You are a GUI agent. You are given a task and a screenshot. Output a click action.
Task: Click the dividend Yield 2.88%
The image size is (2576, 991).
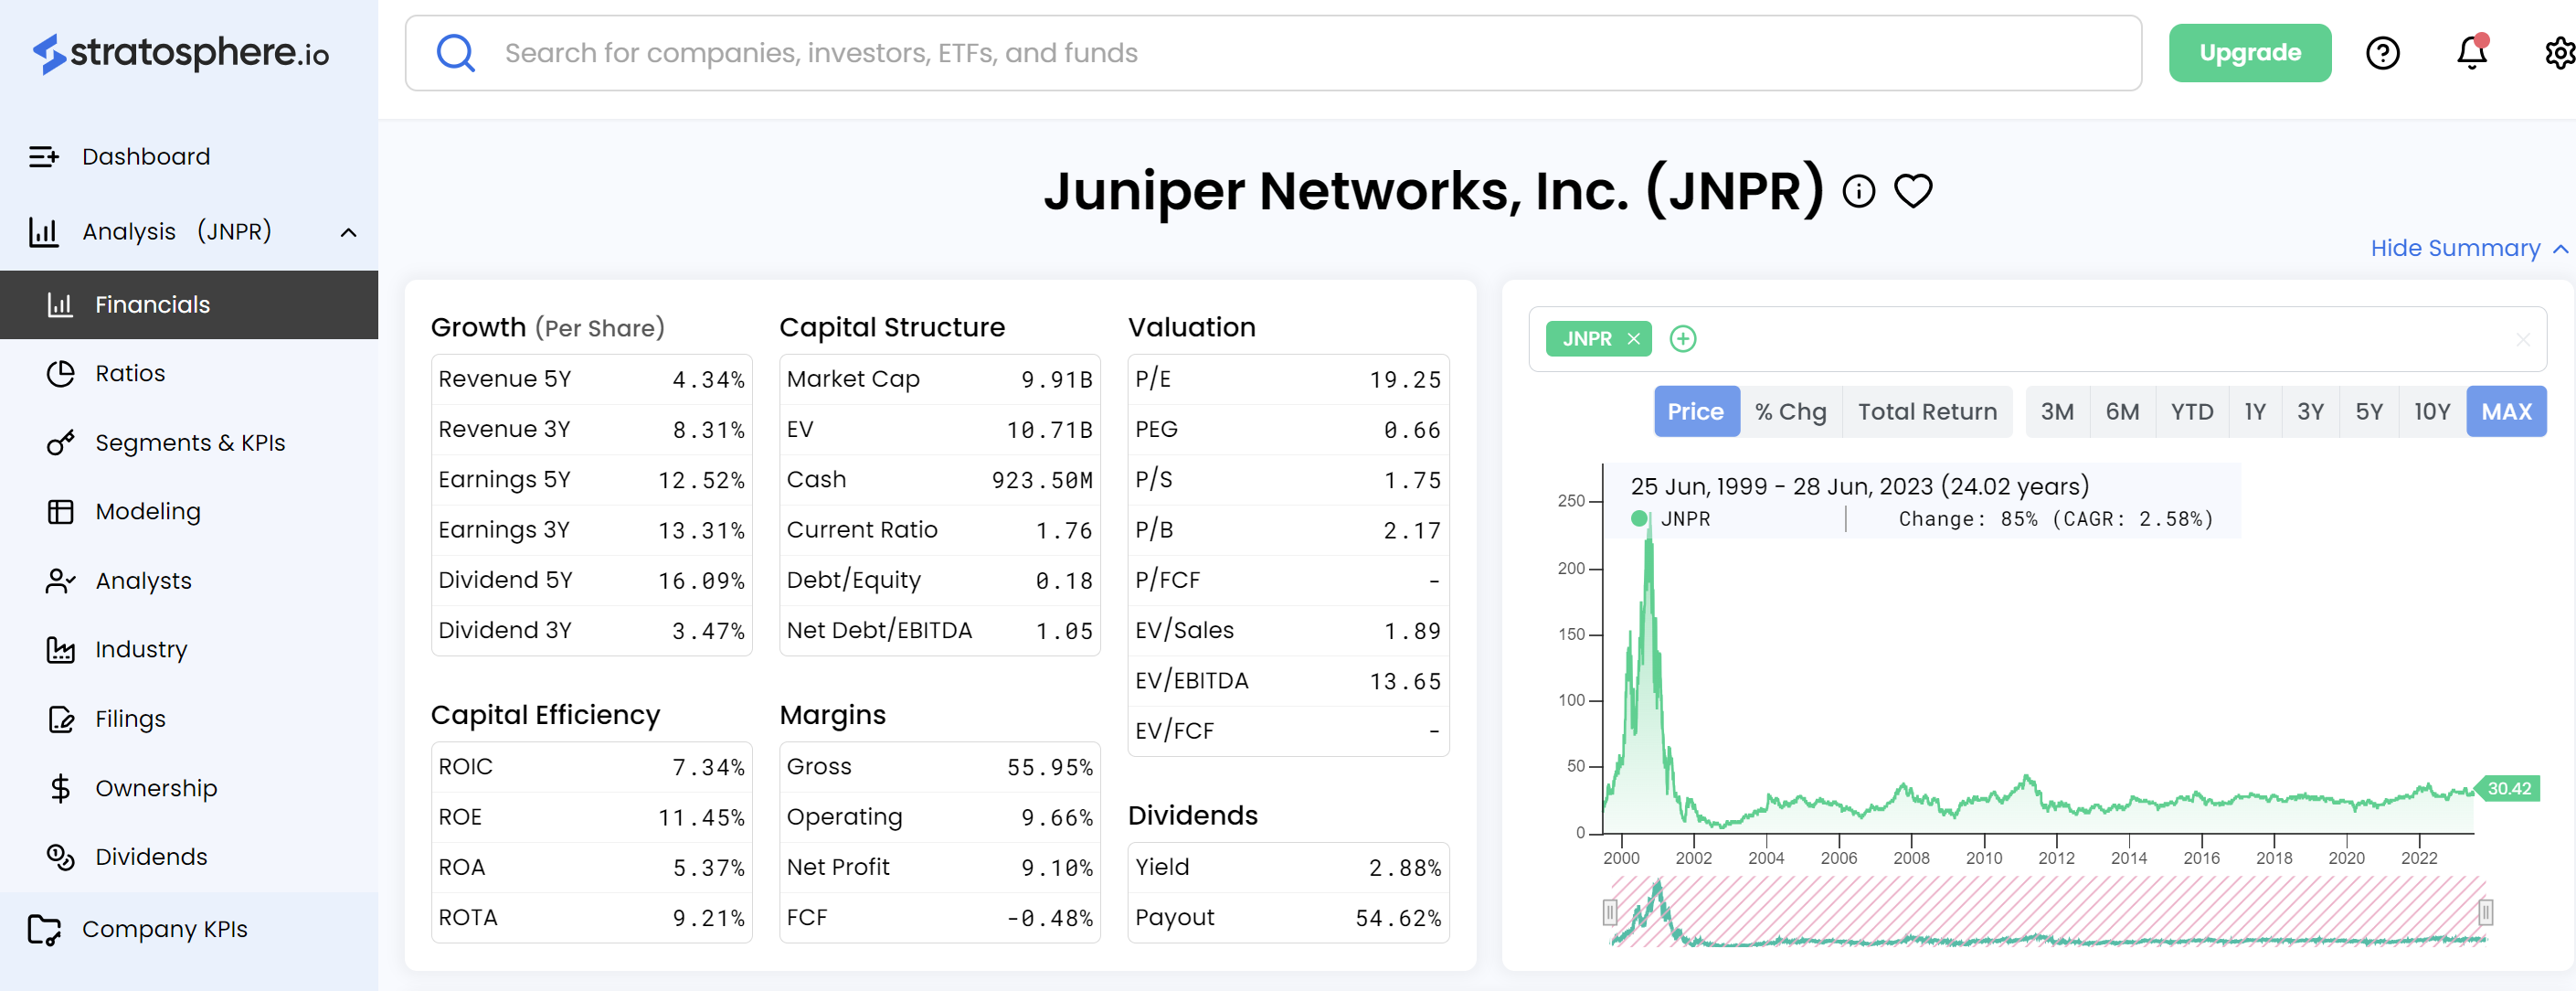pyautogui.click(x=1405, y=868)
